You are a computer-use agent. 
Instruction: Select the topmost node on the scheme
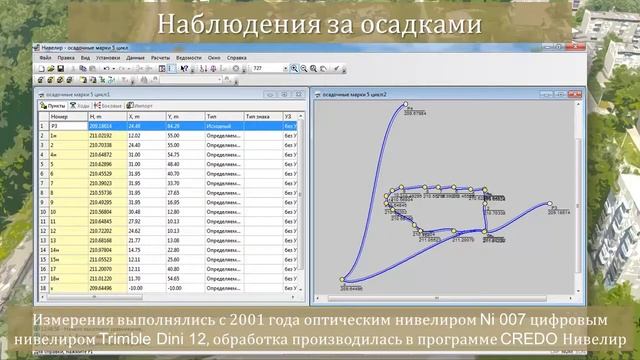[x=405, y=104]
